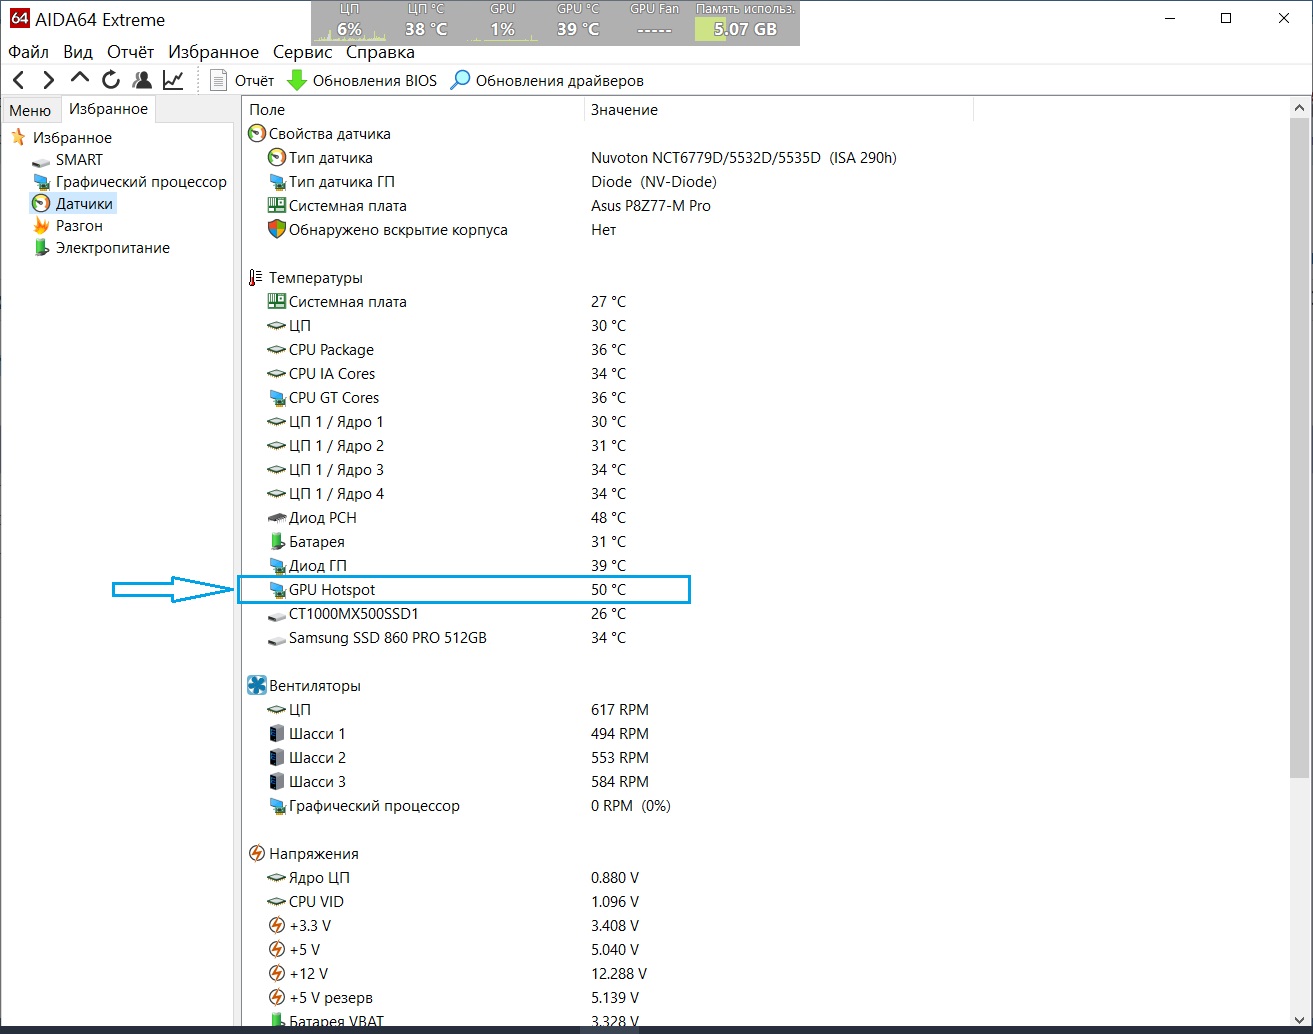Viewport: 1313px width, 1034px height.
Task: Open the Отчёт menu in menu bar
Action: click(130, 52)
